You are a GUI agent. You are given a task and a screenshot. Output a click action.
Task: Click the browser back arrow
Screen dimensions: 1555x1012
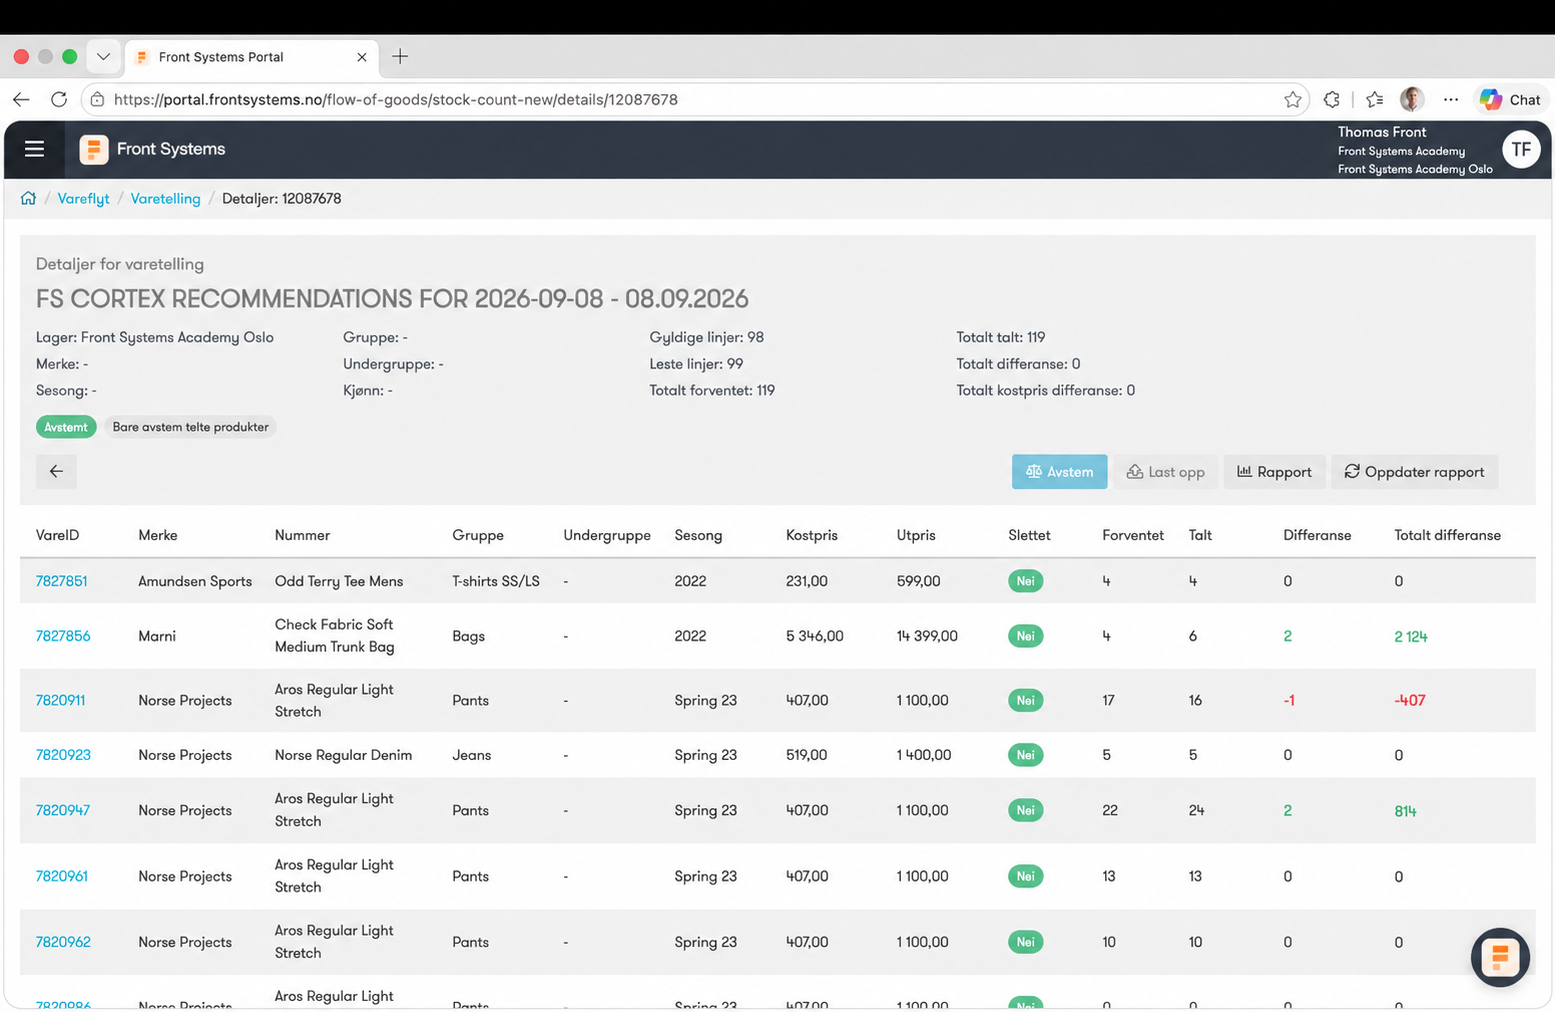pos(21,99)
